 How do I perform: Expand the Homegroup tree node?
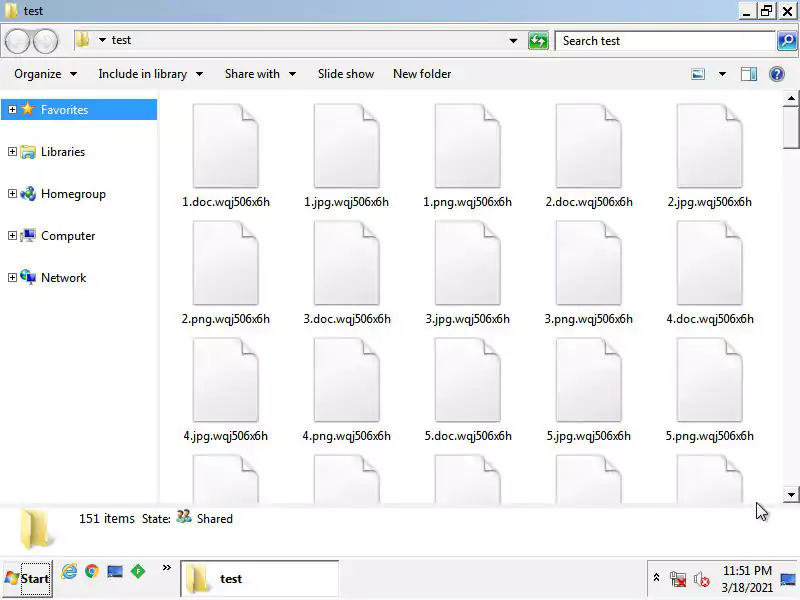(x=12, y=193)
